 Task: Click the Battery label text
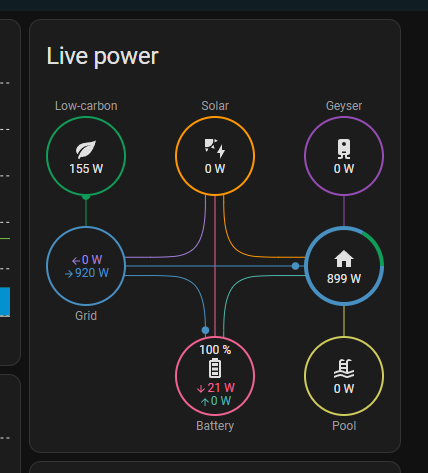[215, 426]
